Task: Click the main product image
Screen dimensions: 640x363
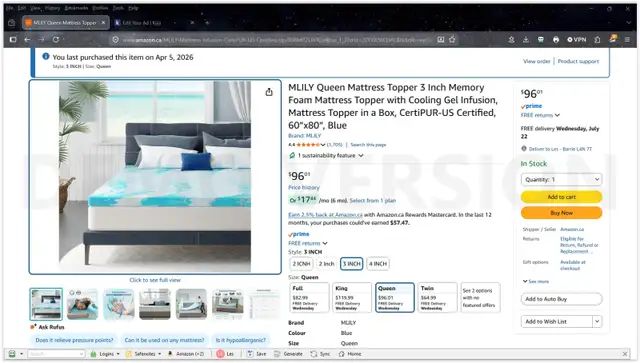Action: coord(155,177)
